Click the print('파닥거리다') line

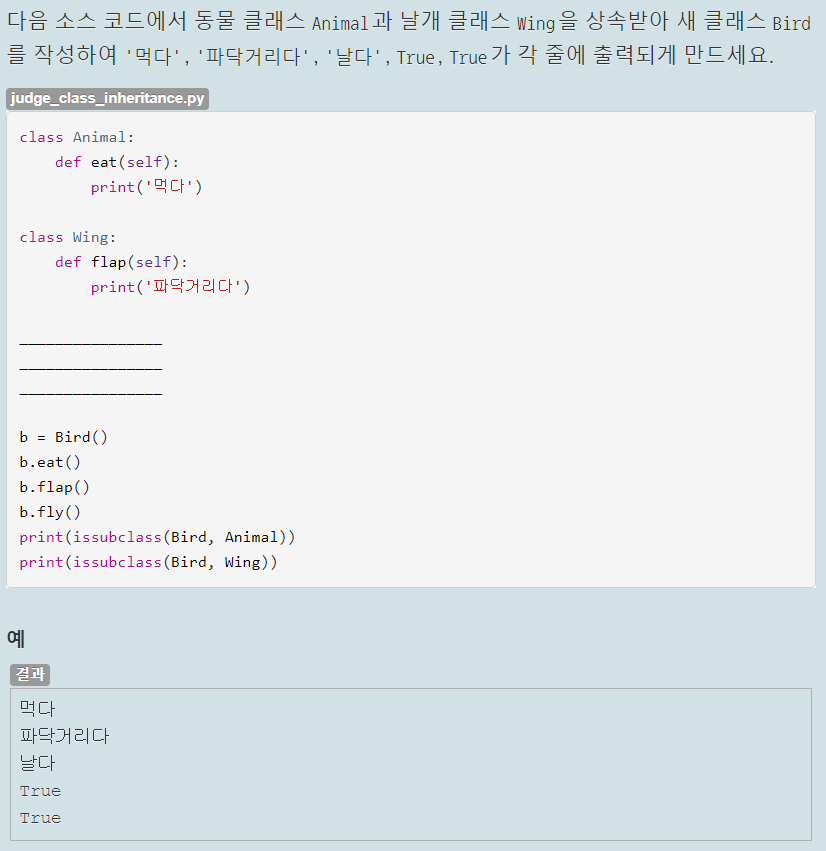(x=170, y=287)
